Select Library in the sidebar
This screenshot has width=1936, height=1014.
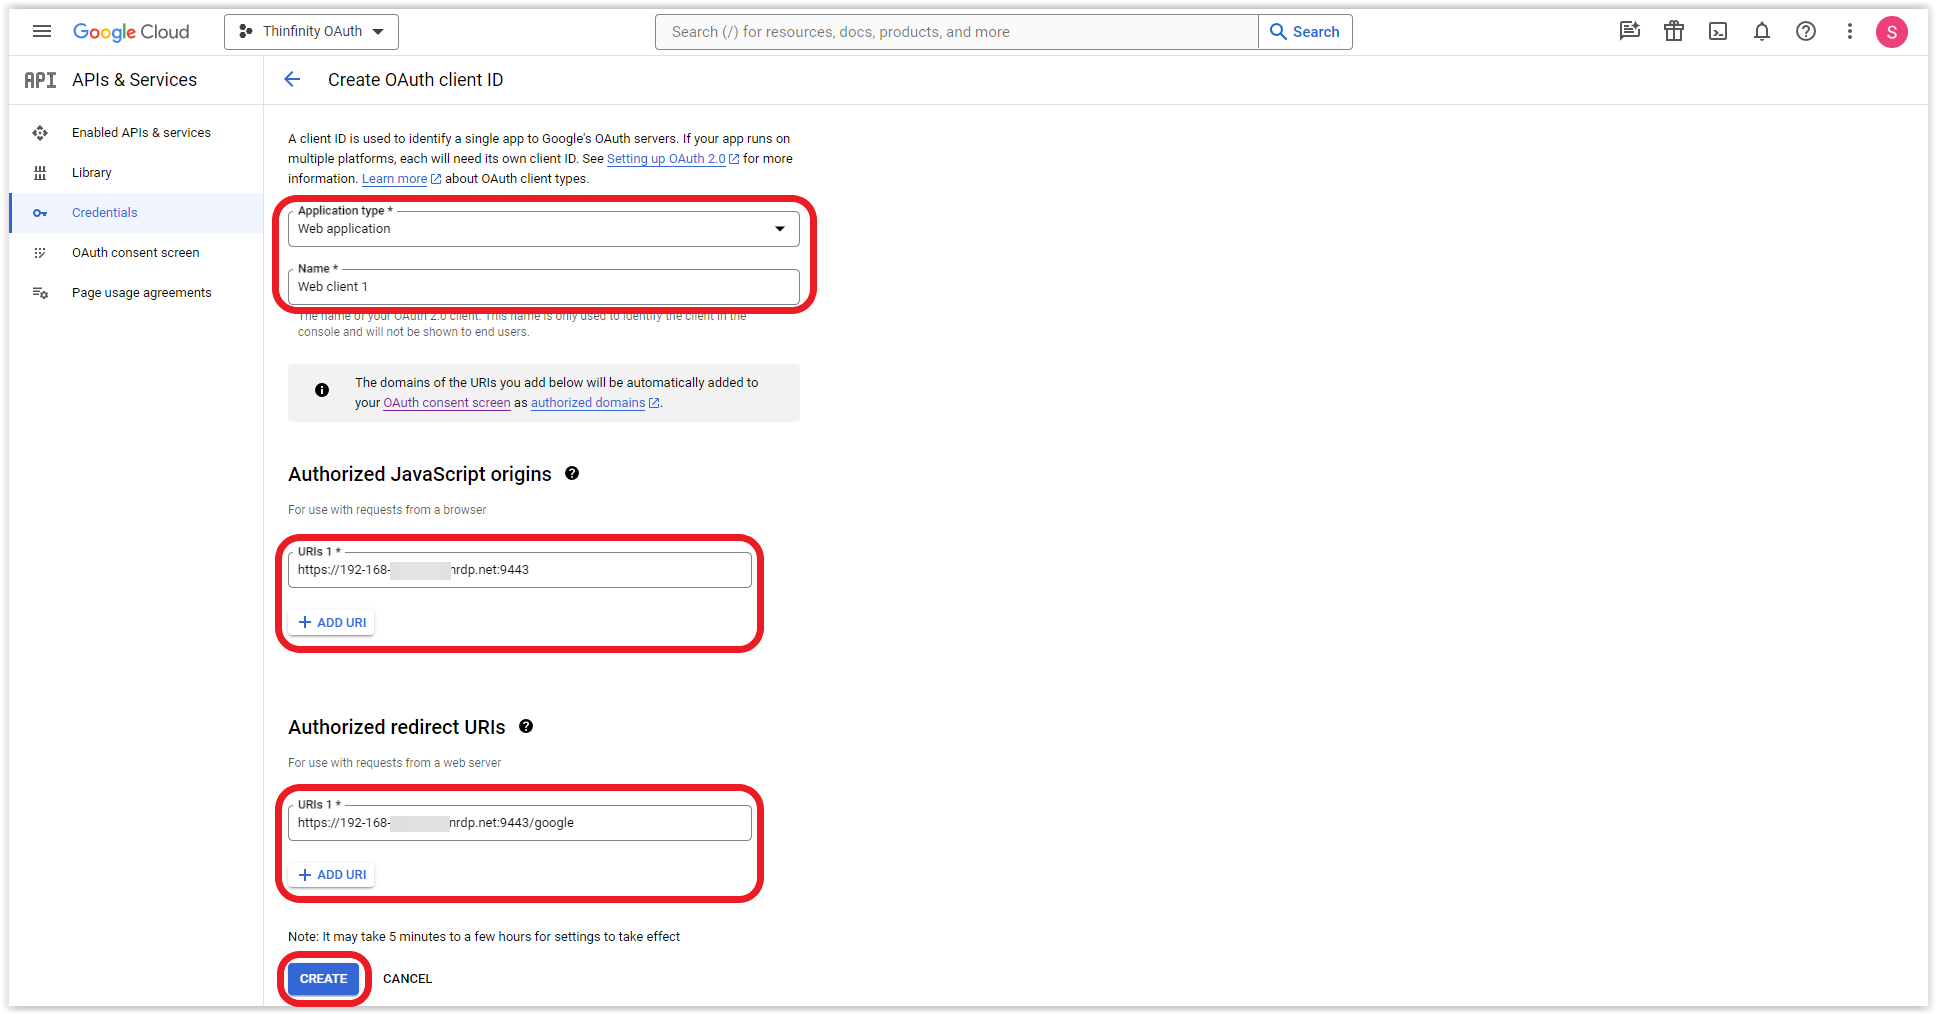click(x=92, y=172)
